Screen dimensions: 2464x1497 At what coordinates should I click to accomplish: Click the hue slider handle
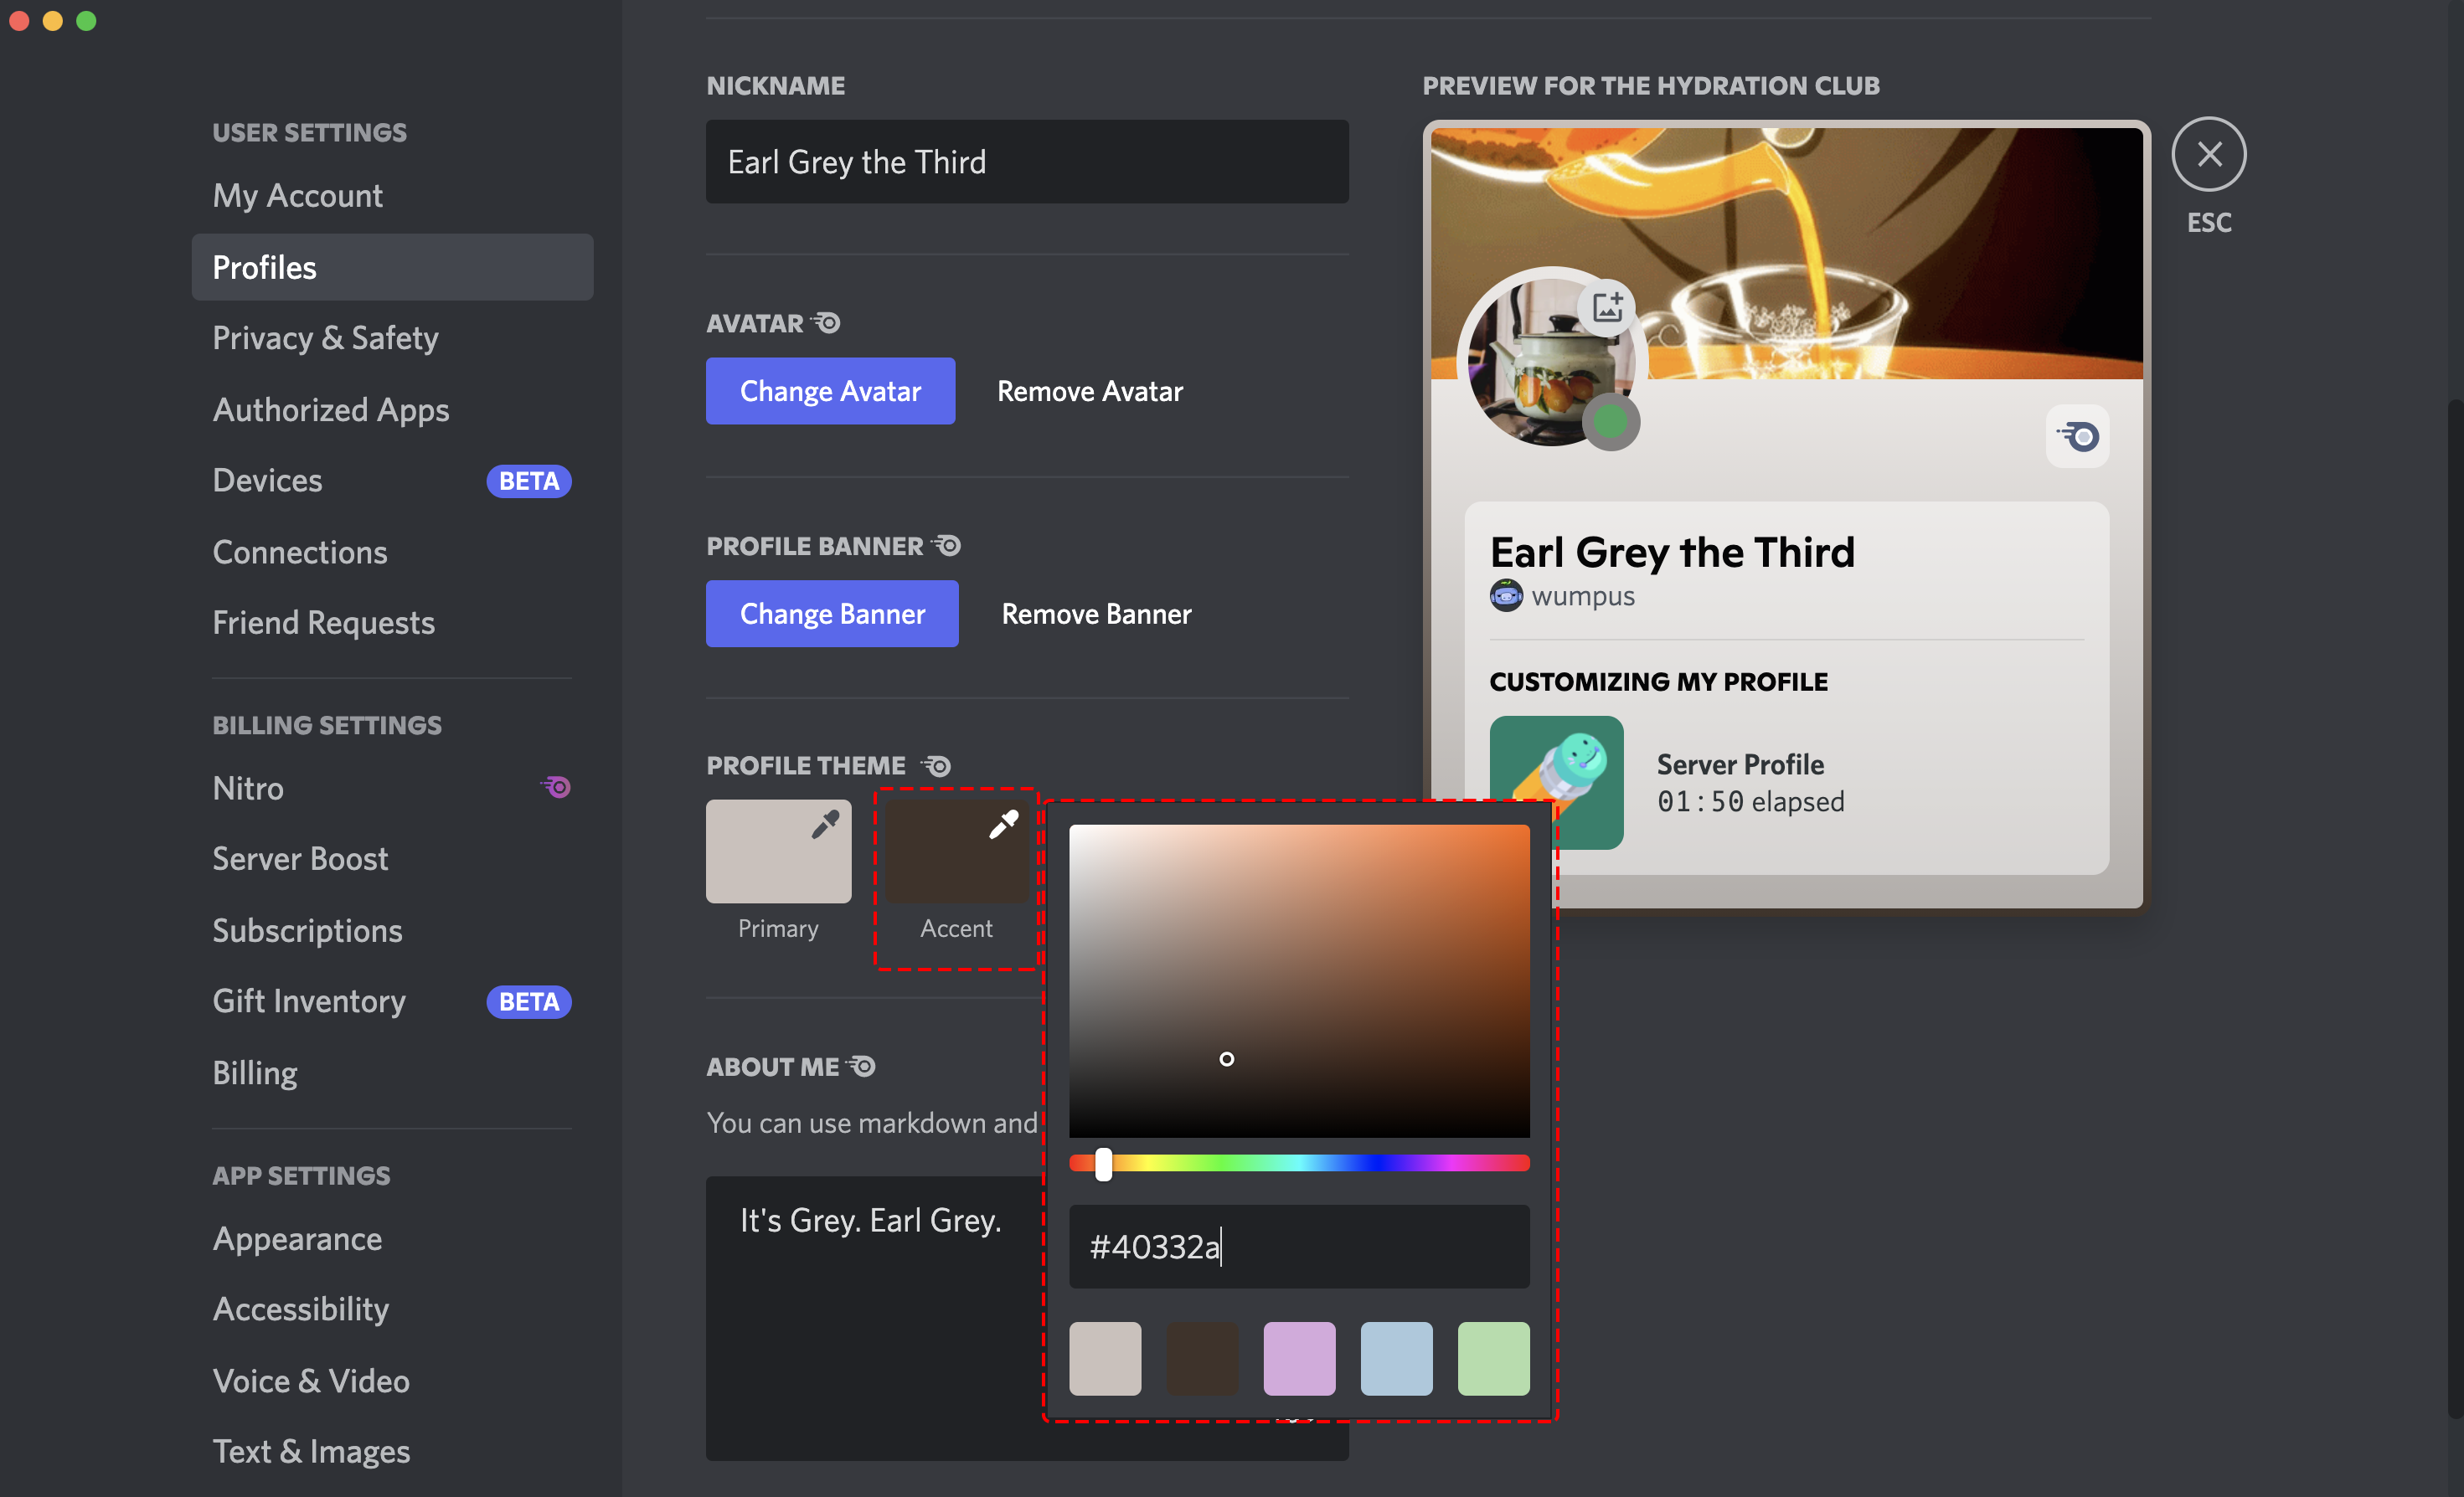point(1104,1163)
